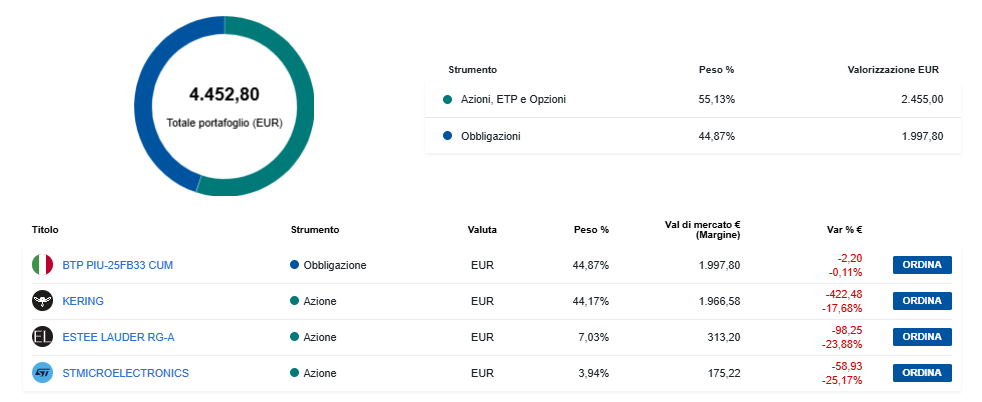Sort holdings by Peso % column header

(x=591, y=229)
